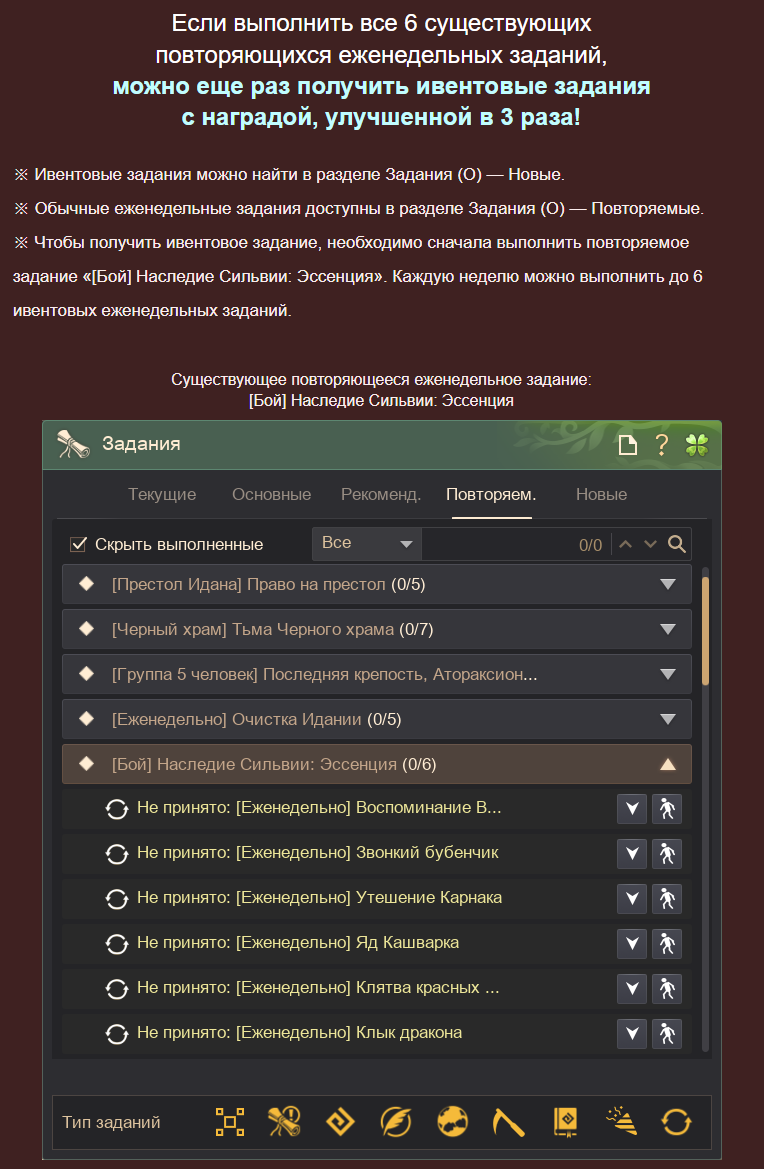Select the pickaxe quest type icon
The height and width of the screenshot is (1169, 764).
[508, 1122]
